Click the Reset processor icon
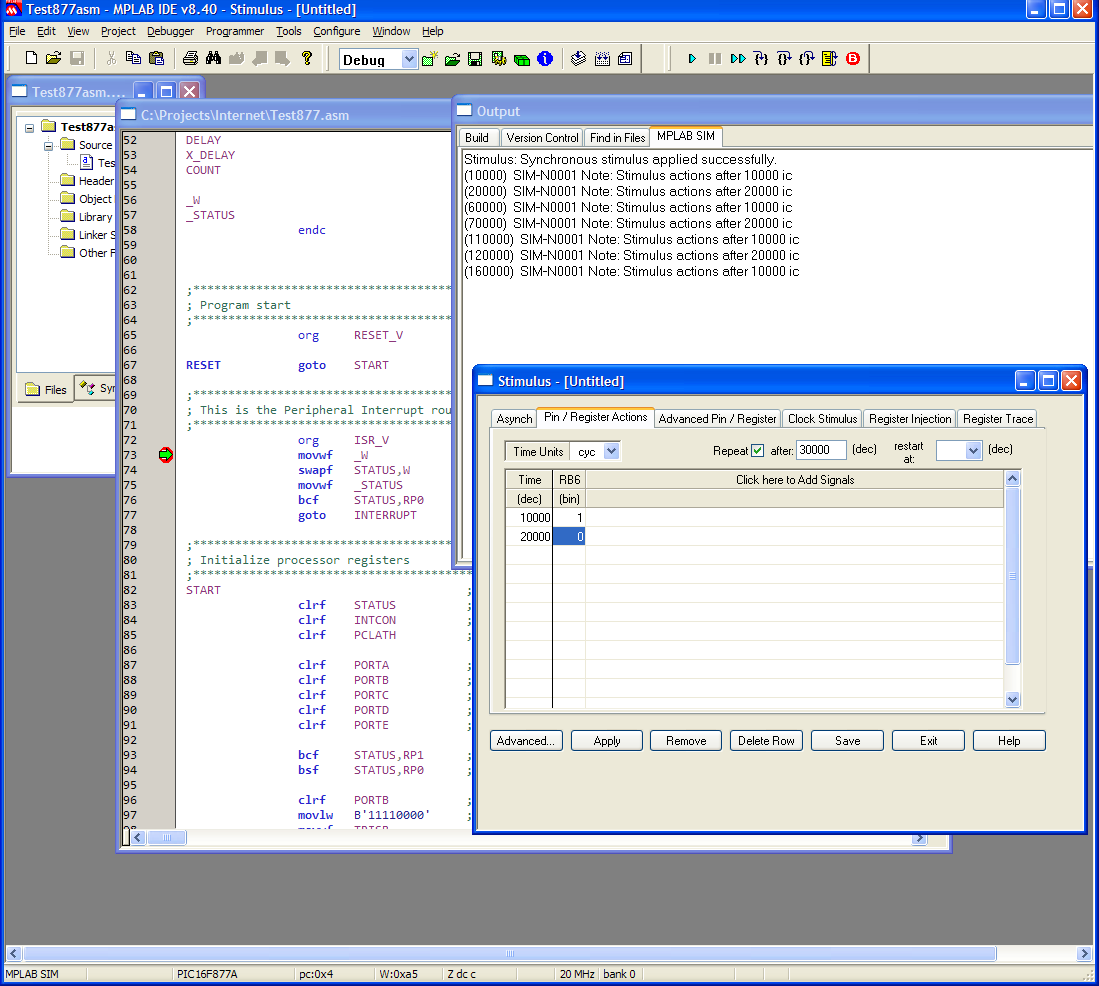The image size is (1099, 986). tap(830, 59)
